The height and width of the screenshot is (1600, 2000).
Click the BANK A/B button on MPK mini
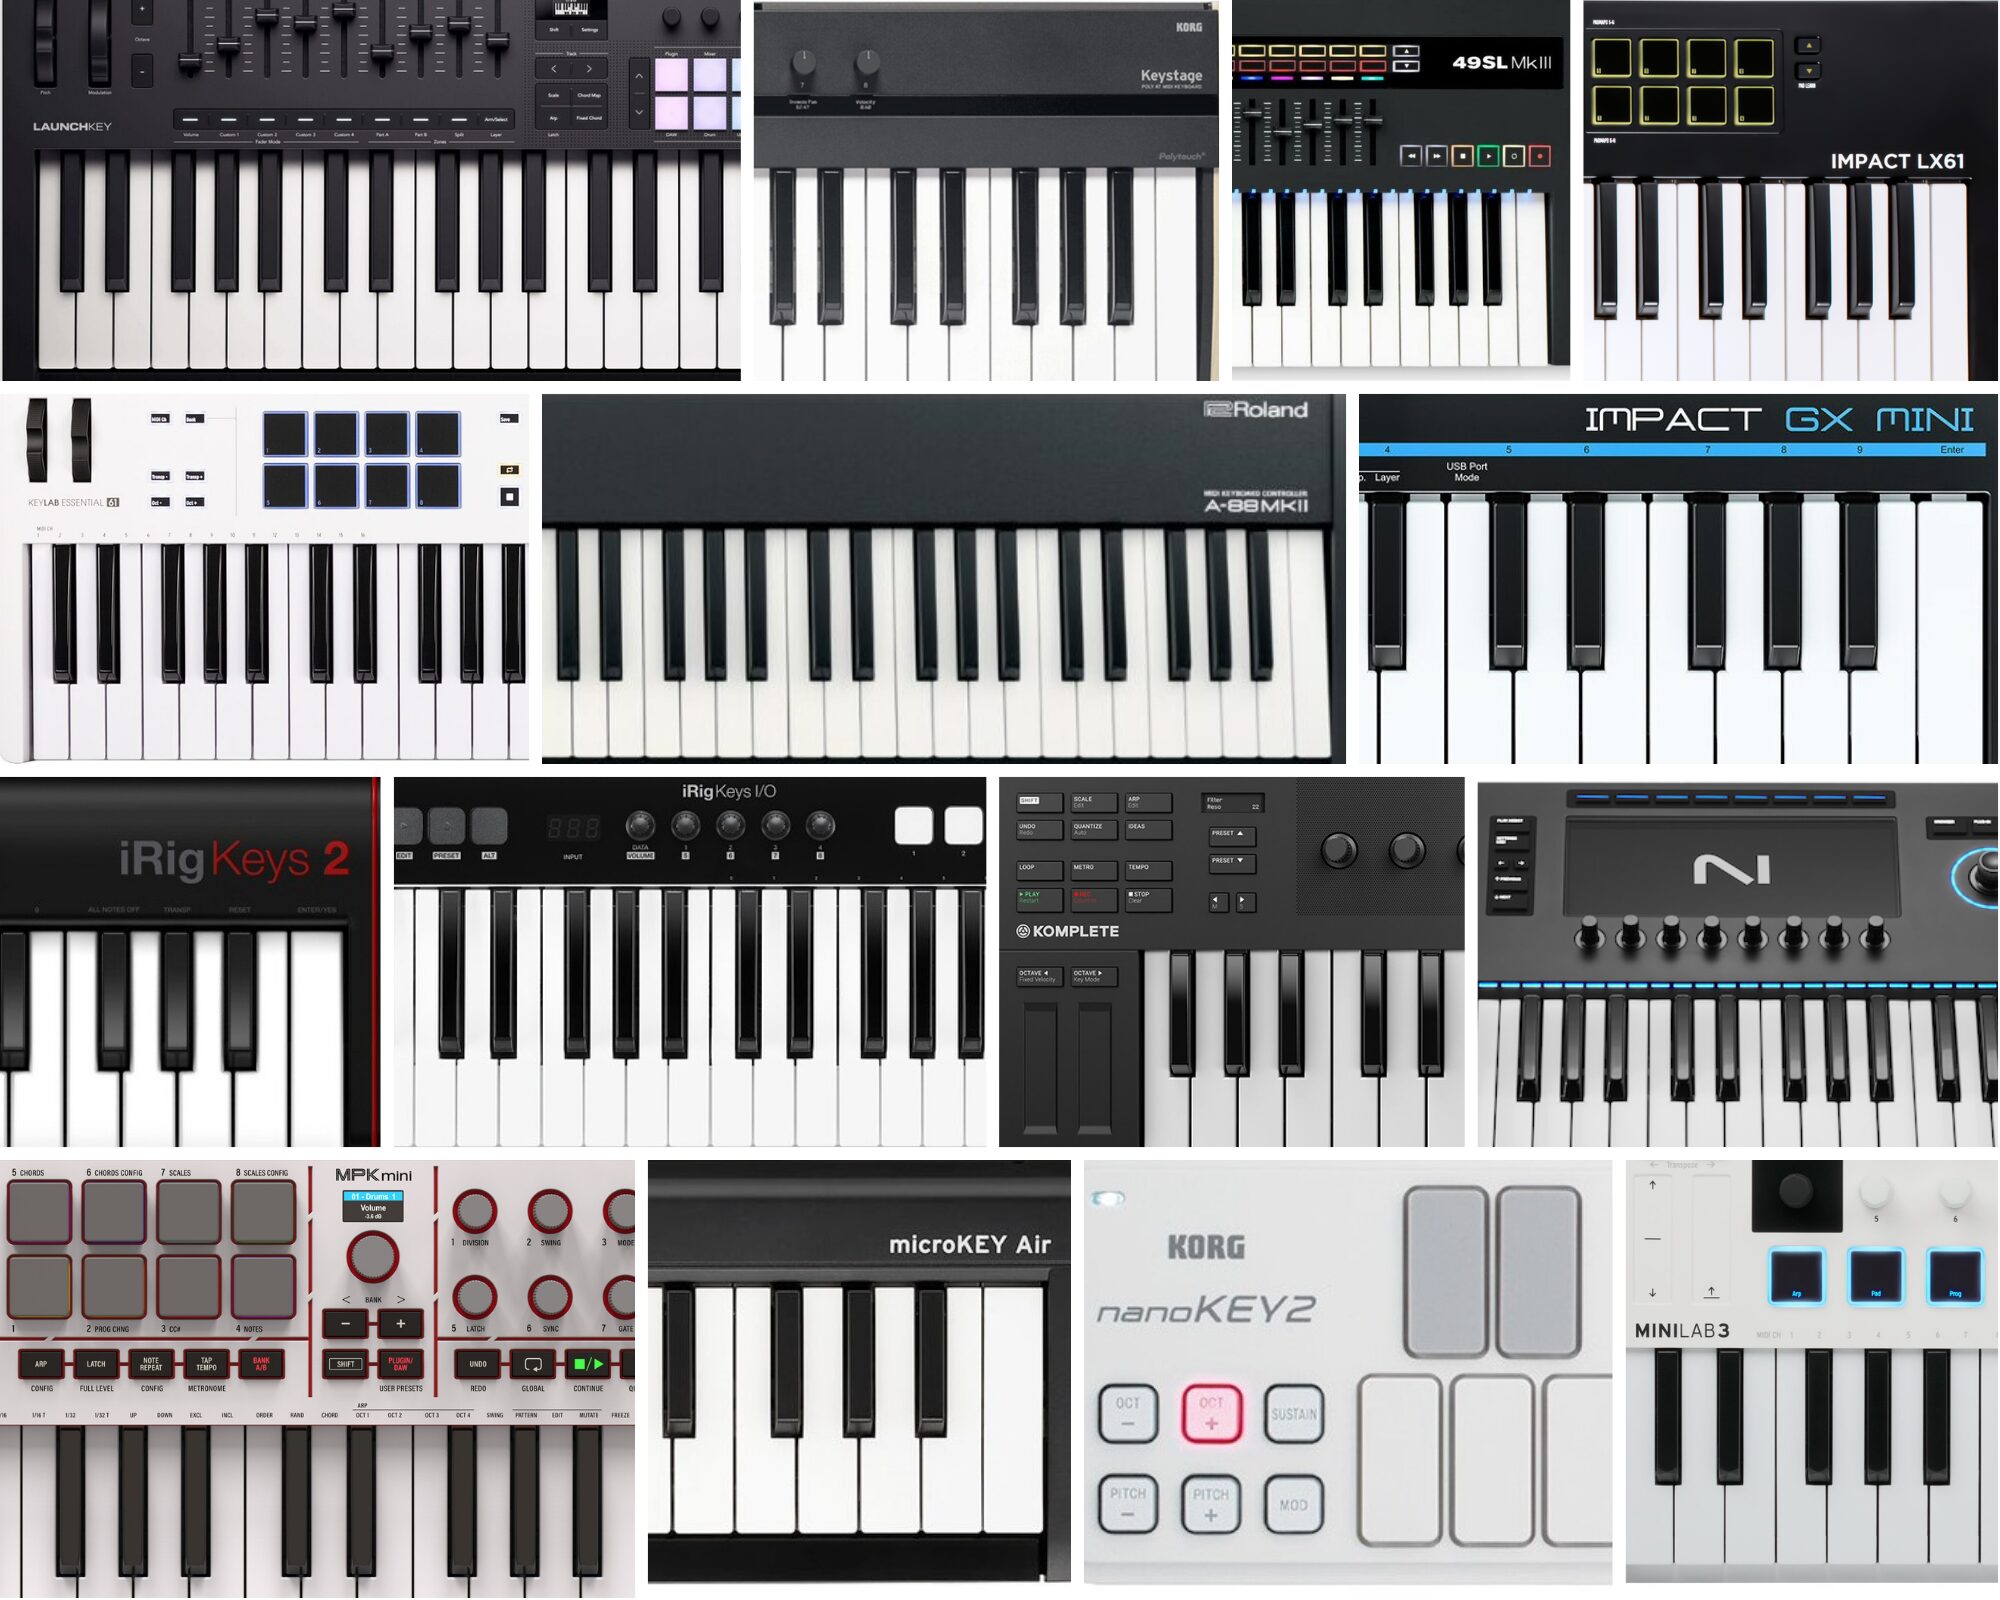point(261,1363)
